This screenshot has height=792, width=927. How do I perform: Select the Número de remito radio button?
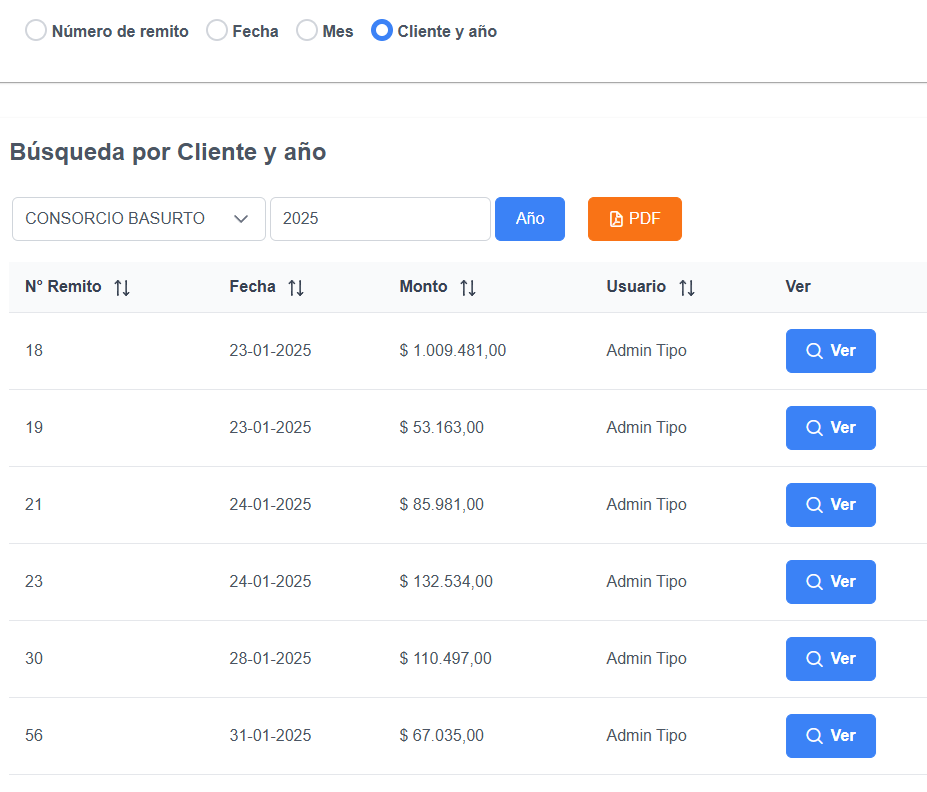(36, 31)
